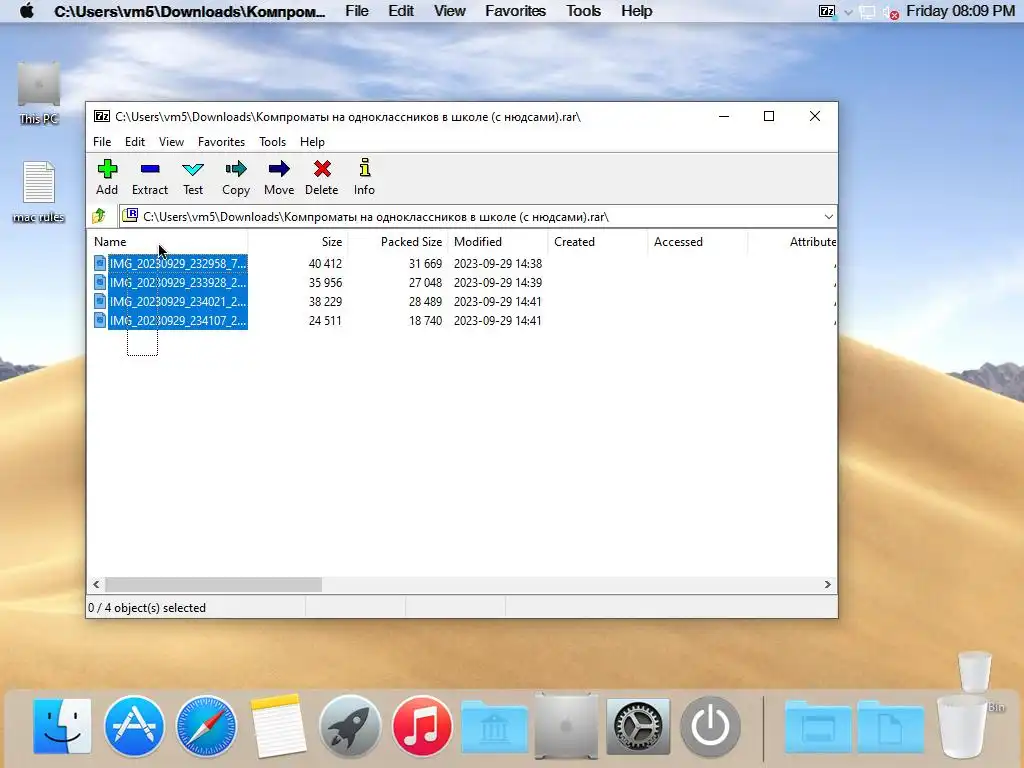Click the volume muted tray icon

pos(891,12)
